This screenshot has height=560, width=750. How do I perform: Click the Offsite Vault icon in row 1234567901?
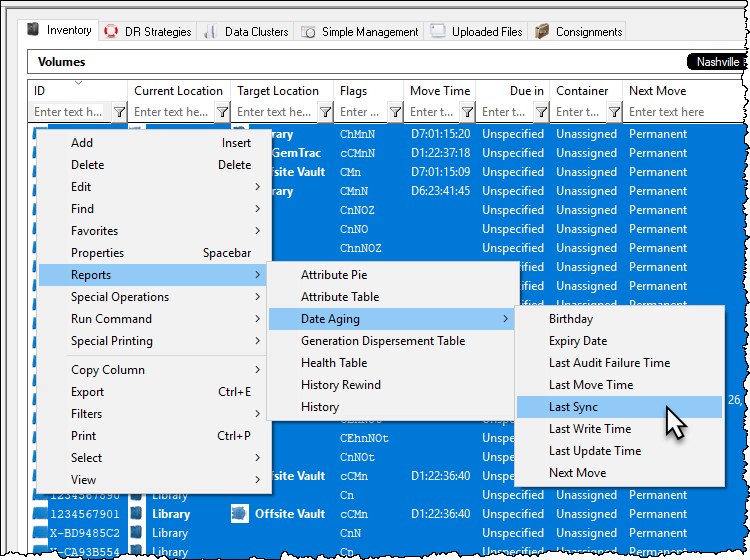(x=240, y=514)
